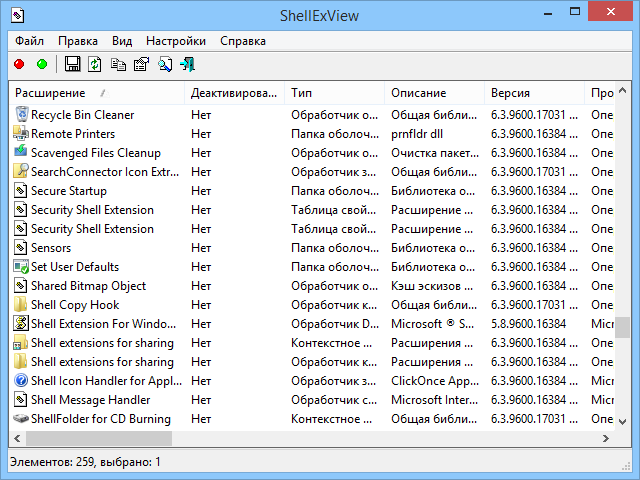Select the Secure Startup entry
640x480 pixels.
coord(69,191)
